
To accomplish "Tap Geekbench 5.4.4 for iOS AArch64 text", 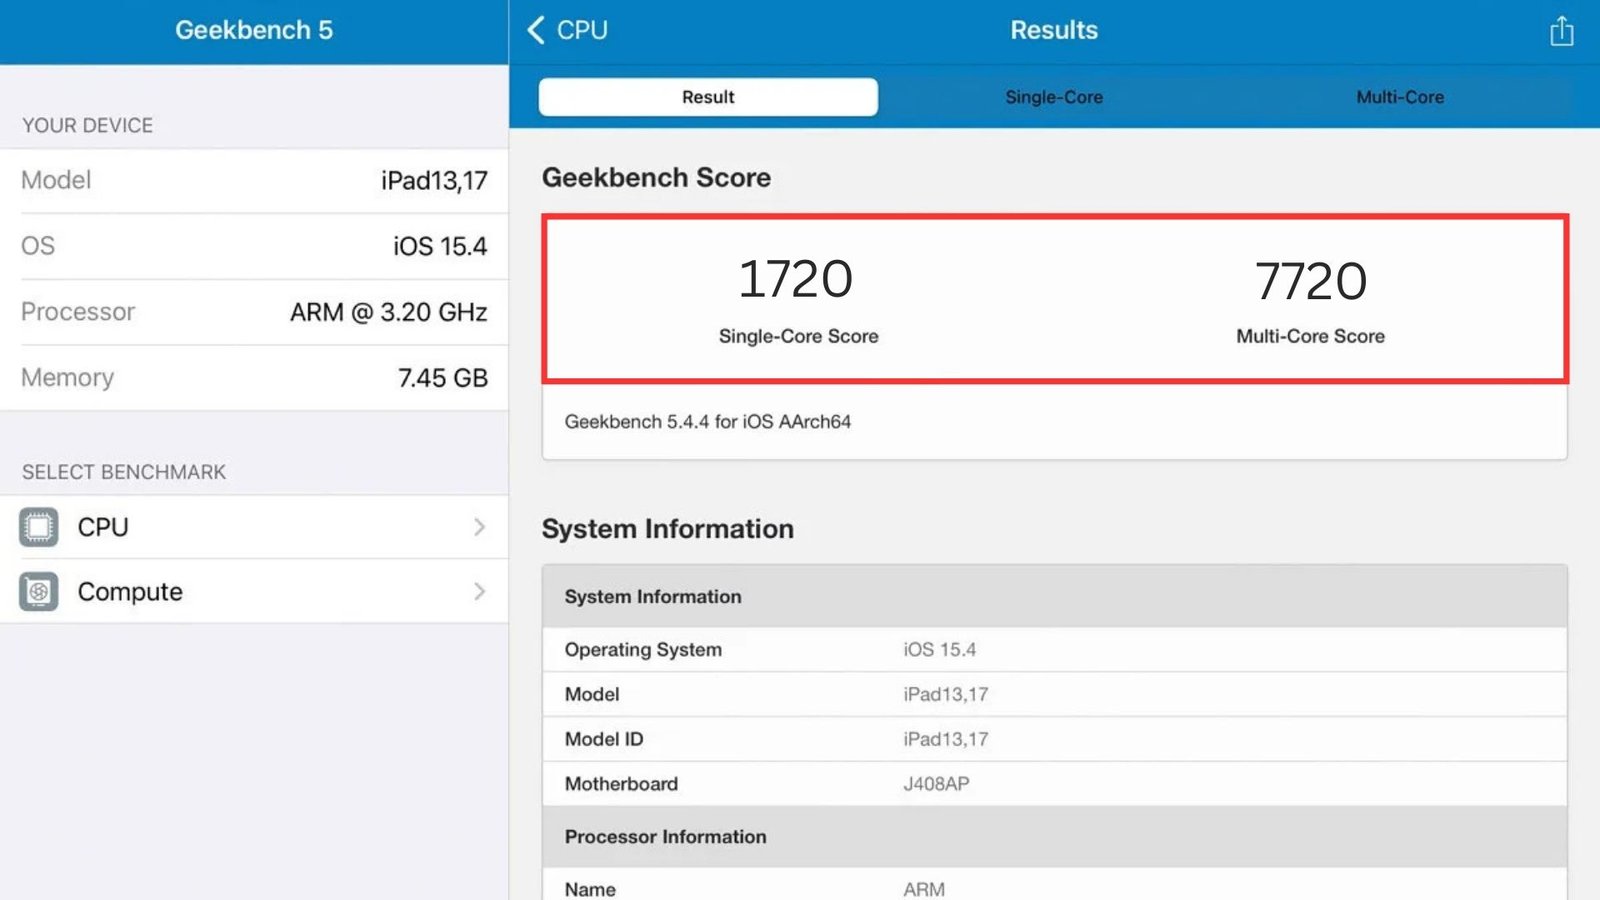I will point(707,422).
